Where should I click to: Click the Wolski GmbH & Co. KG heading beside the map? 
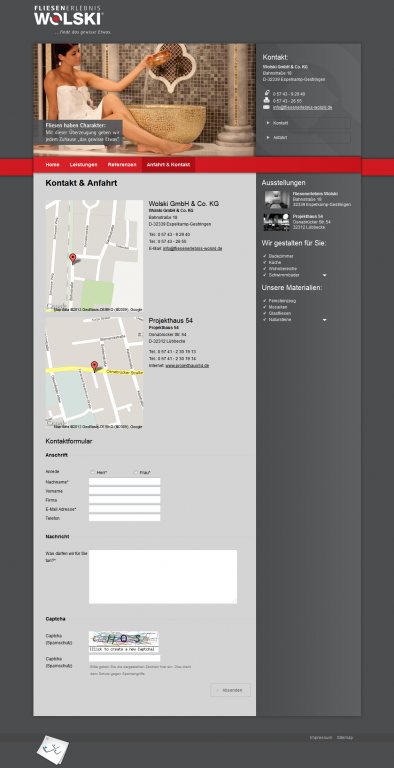tap(184, 203)
